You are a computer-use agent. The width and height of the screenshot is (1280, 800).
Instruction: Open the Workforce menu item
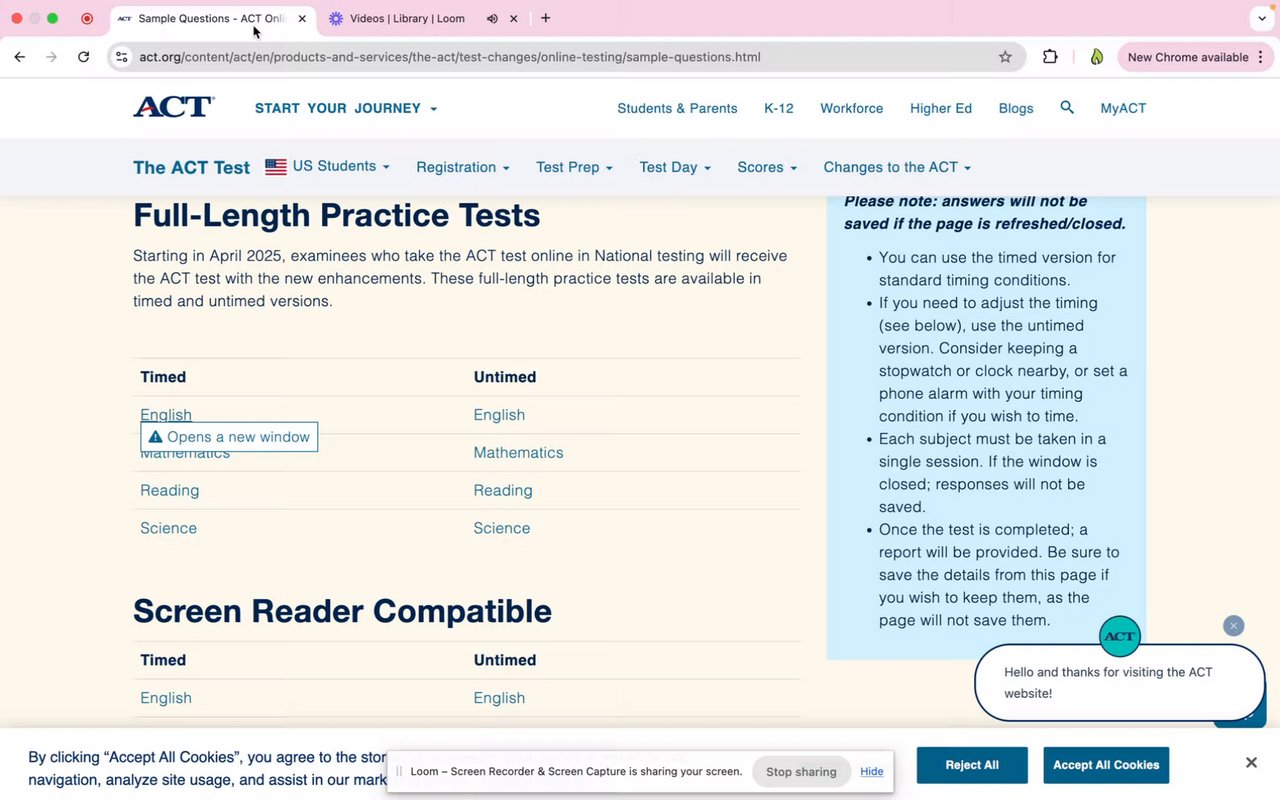(852, 108)
